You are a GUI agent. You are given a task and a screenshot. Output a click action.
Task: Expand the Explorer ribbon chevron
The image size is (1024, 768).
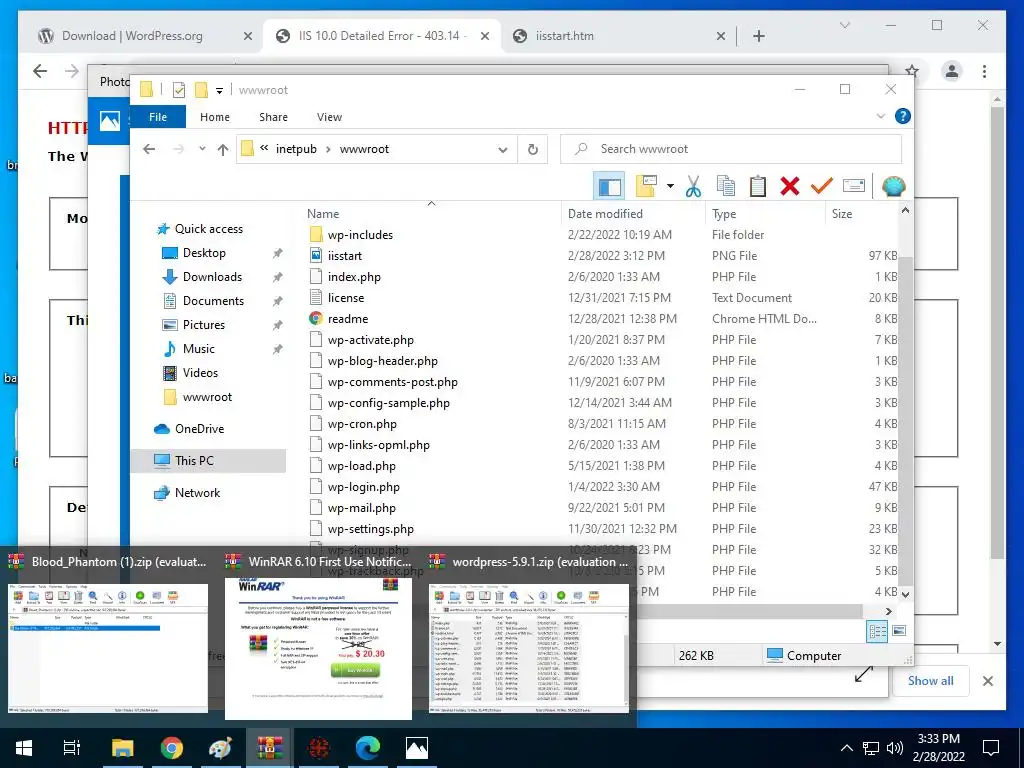(881, 116)
